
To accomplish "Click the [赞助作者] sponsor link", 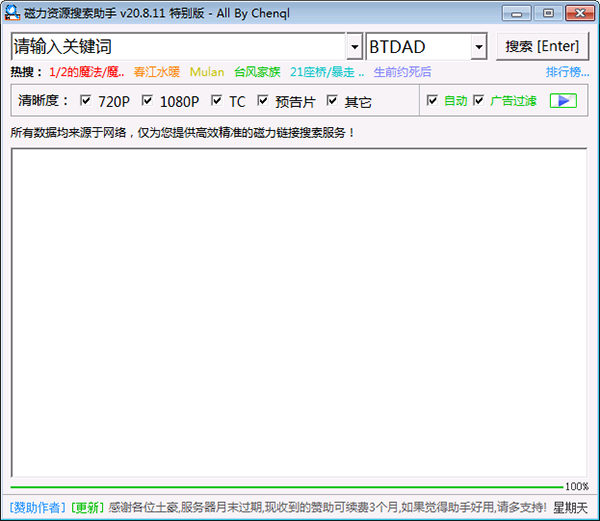I will [x=38, y=508].
